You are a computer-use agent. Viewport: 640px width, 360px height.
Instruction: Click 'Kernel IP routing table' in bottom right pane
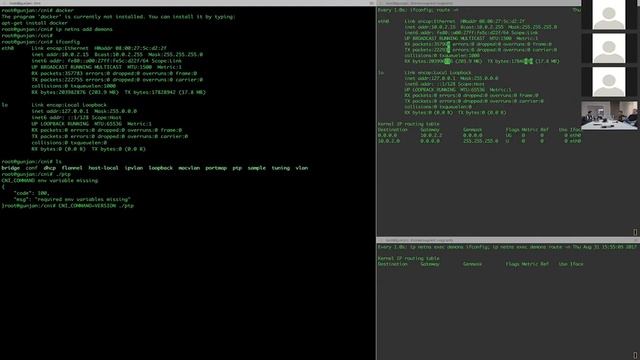point(409,258)
